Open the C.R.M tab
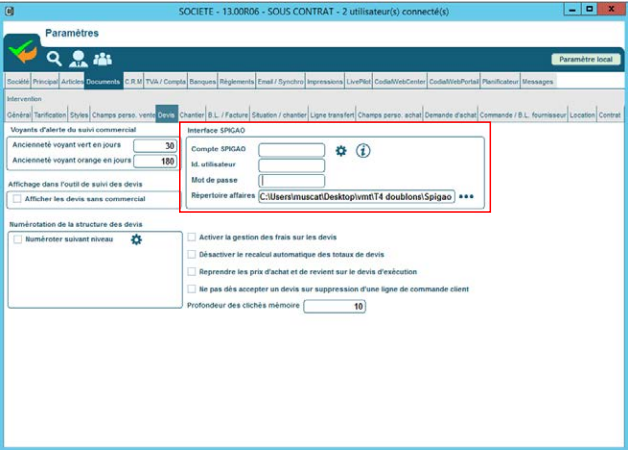The height and width of the screenshot is (450, 628). click(133, 82)
